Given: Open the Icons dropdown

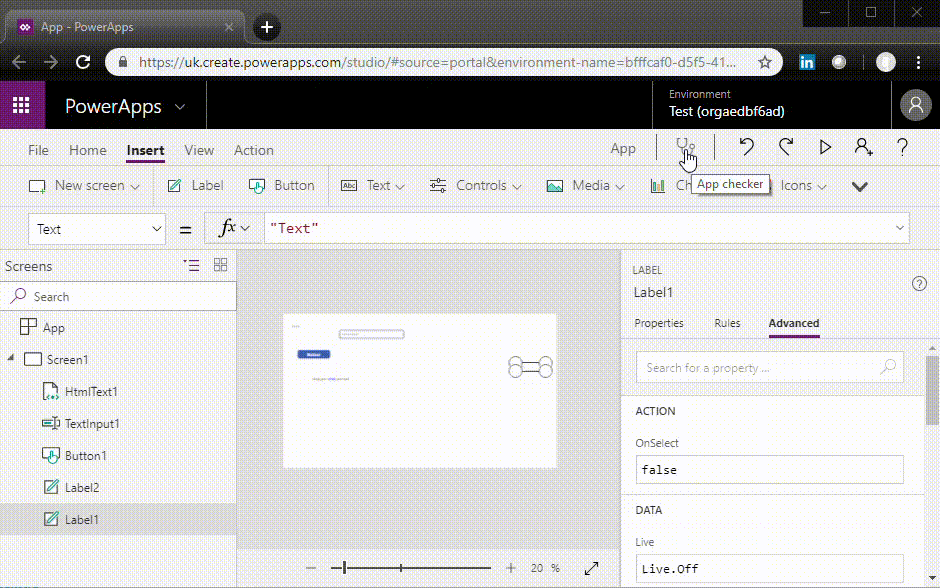Looking at the screenshot, I should click(803, 186).
